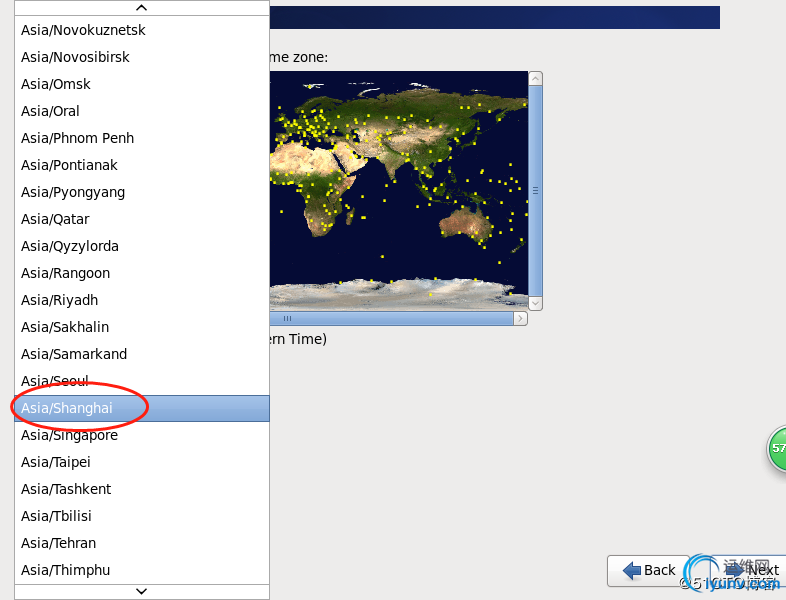Select Asia/Novokuznetsk from the timezone list
Image resolution: width=786 pixels, height=600 pixels.
(142, 30)
